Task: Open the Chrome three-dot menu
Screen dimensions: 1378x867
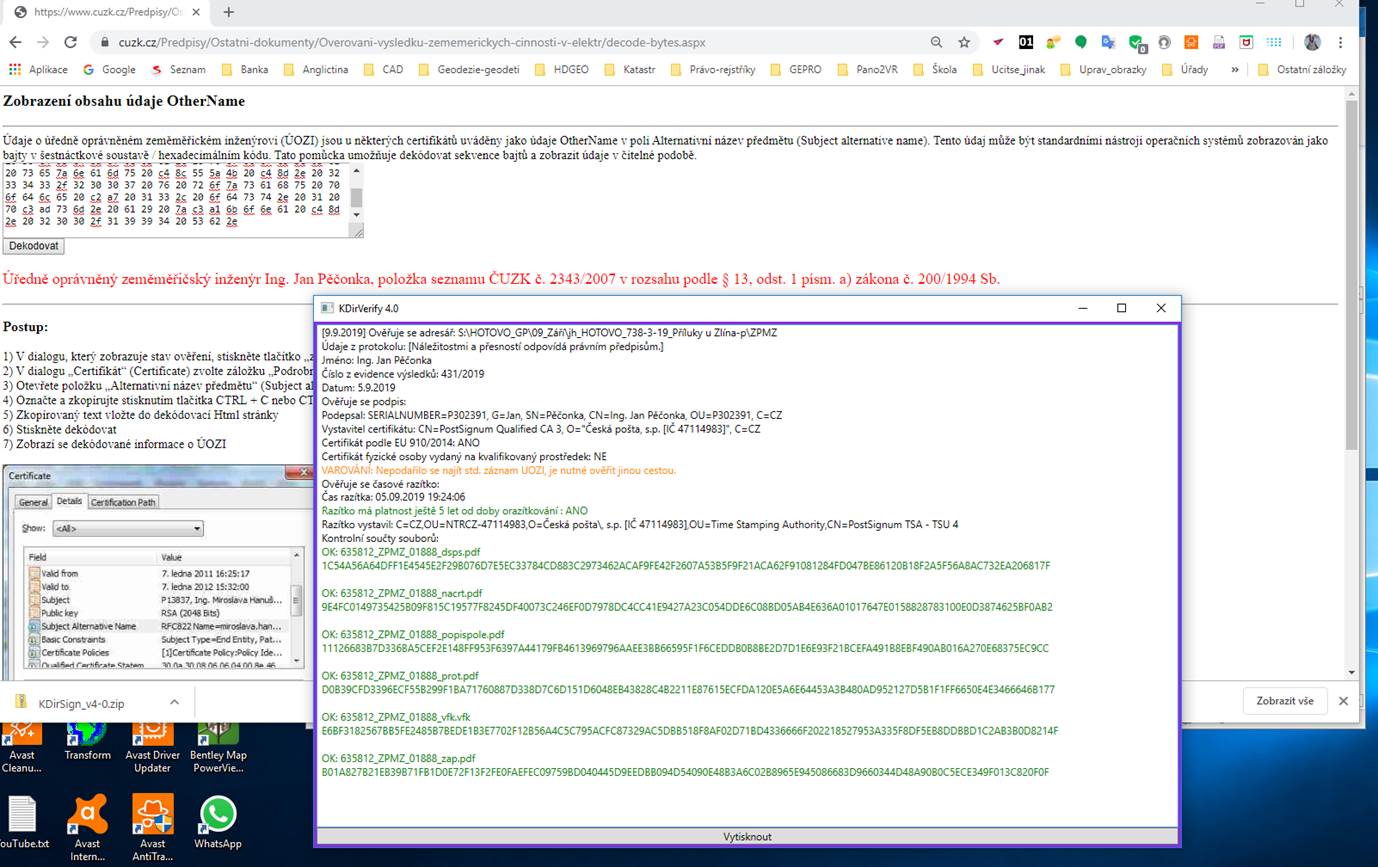Action: coord(1340,42)
